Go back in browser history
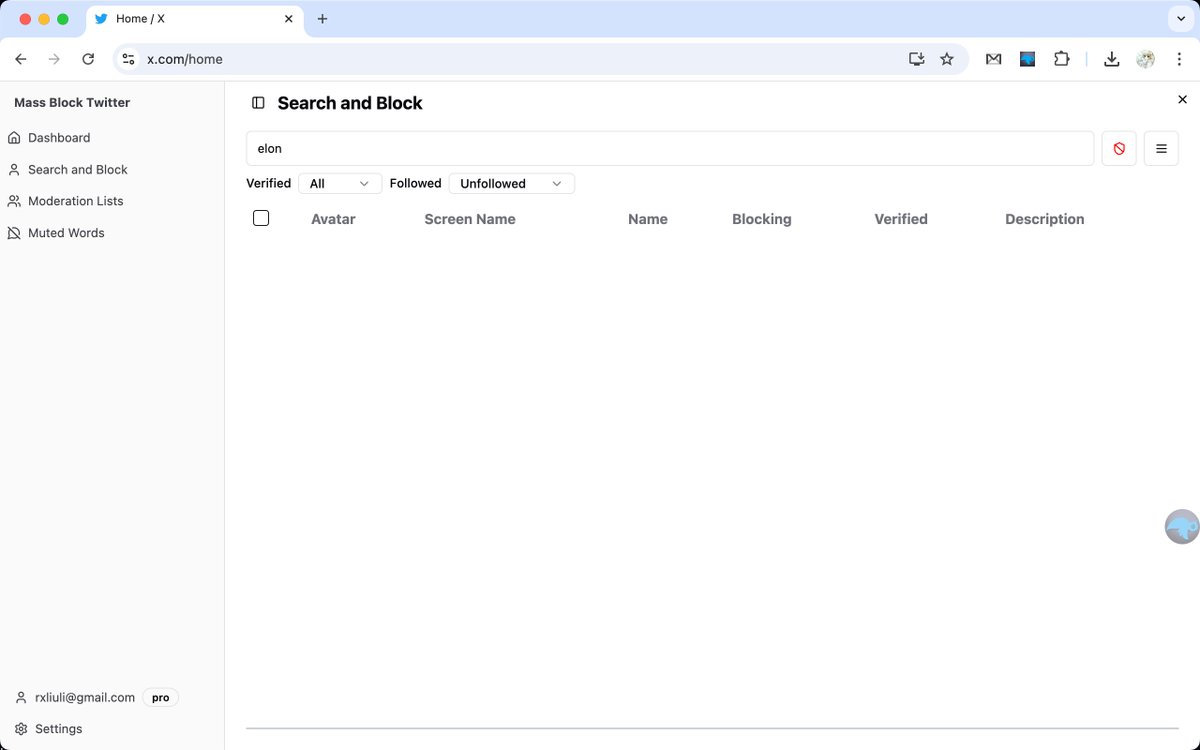Viewport: 1200px width, 750px height. [x=21, y=59]
